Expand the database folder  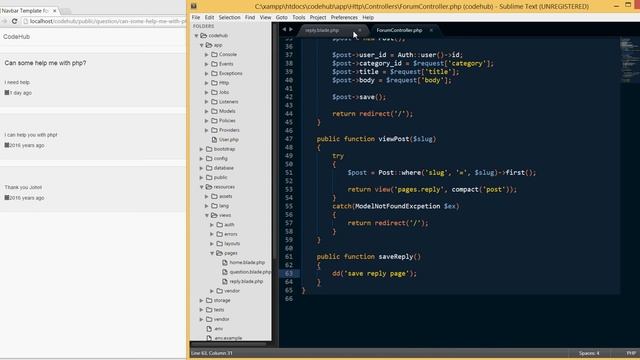click(202, 168)
